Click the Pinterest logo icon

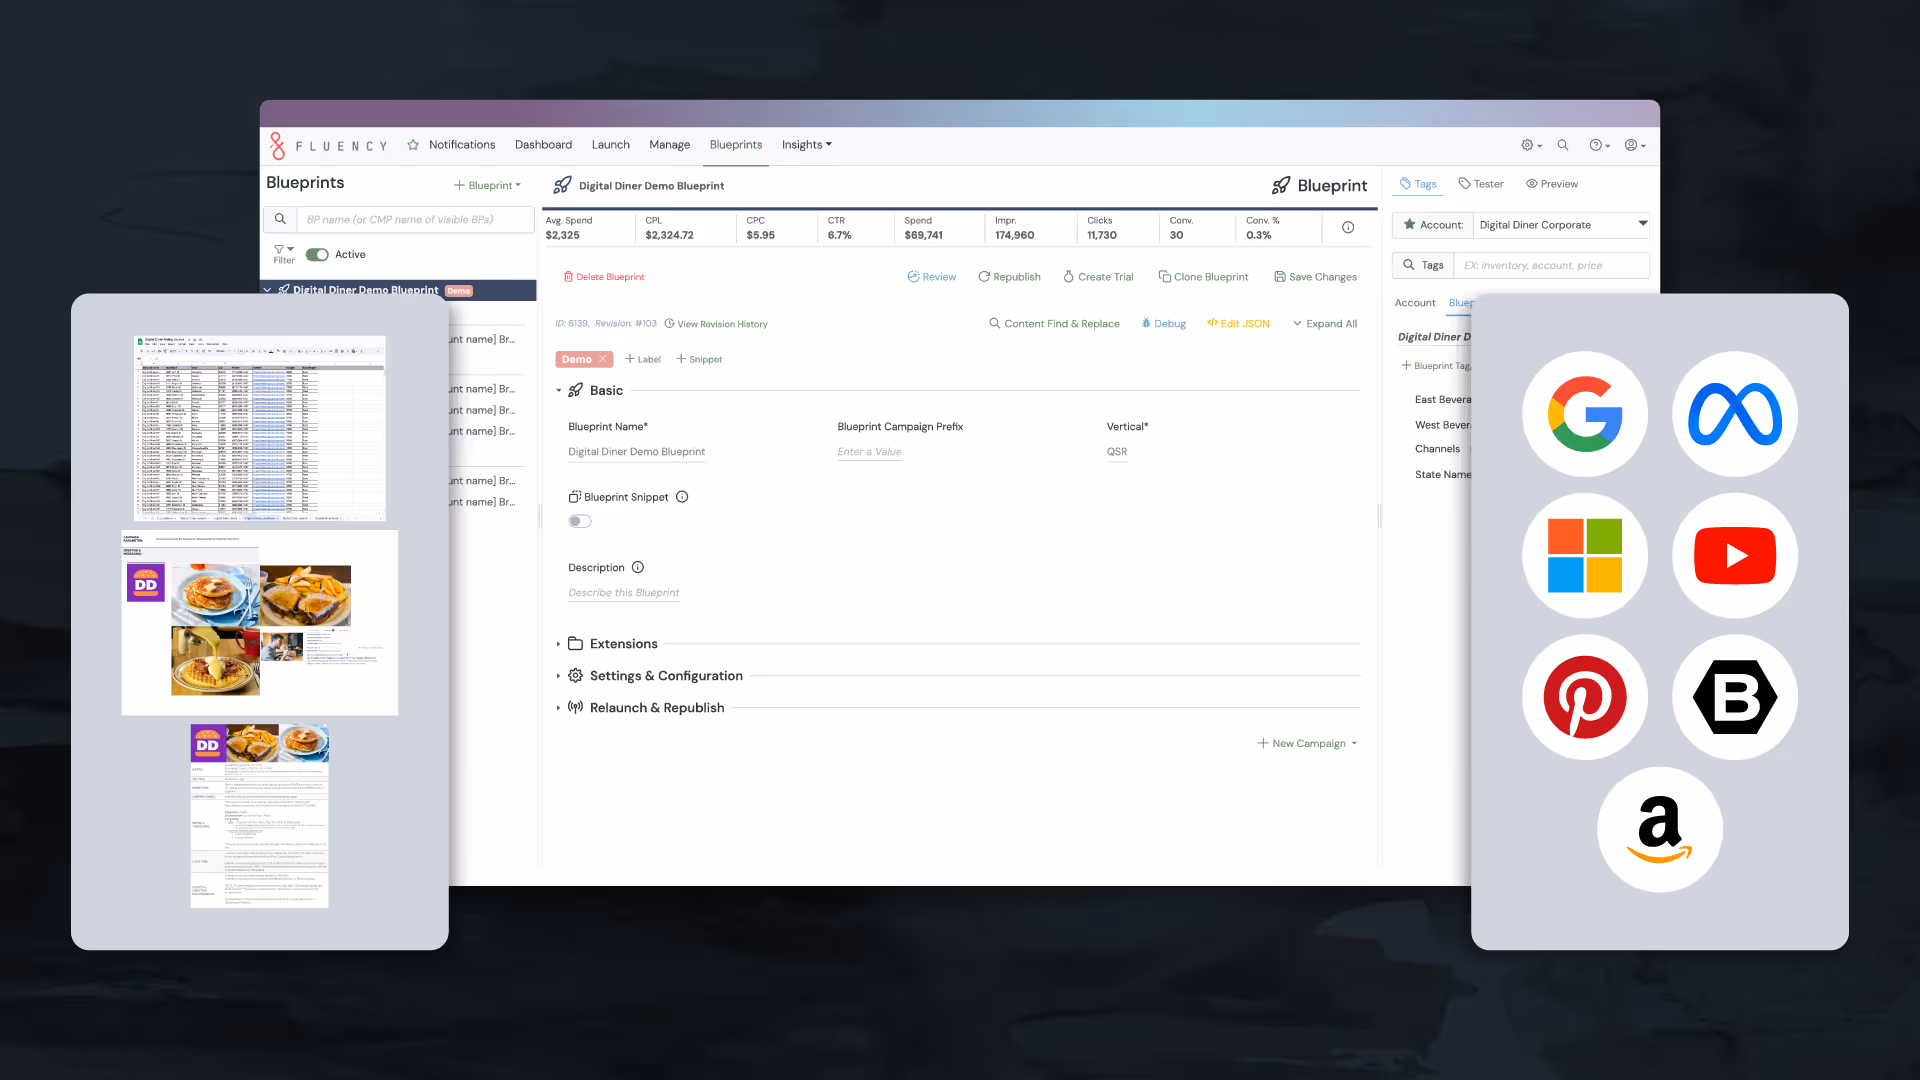[1584, 697]
